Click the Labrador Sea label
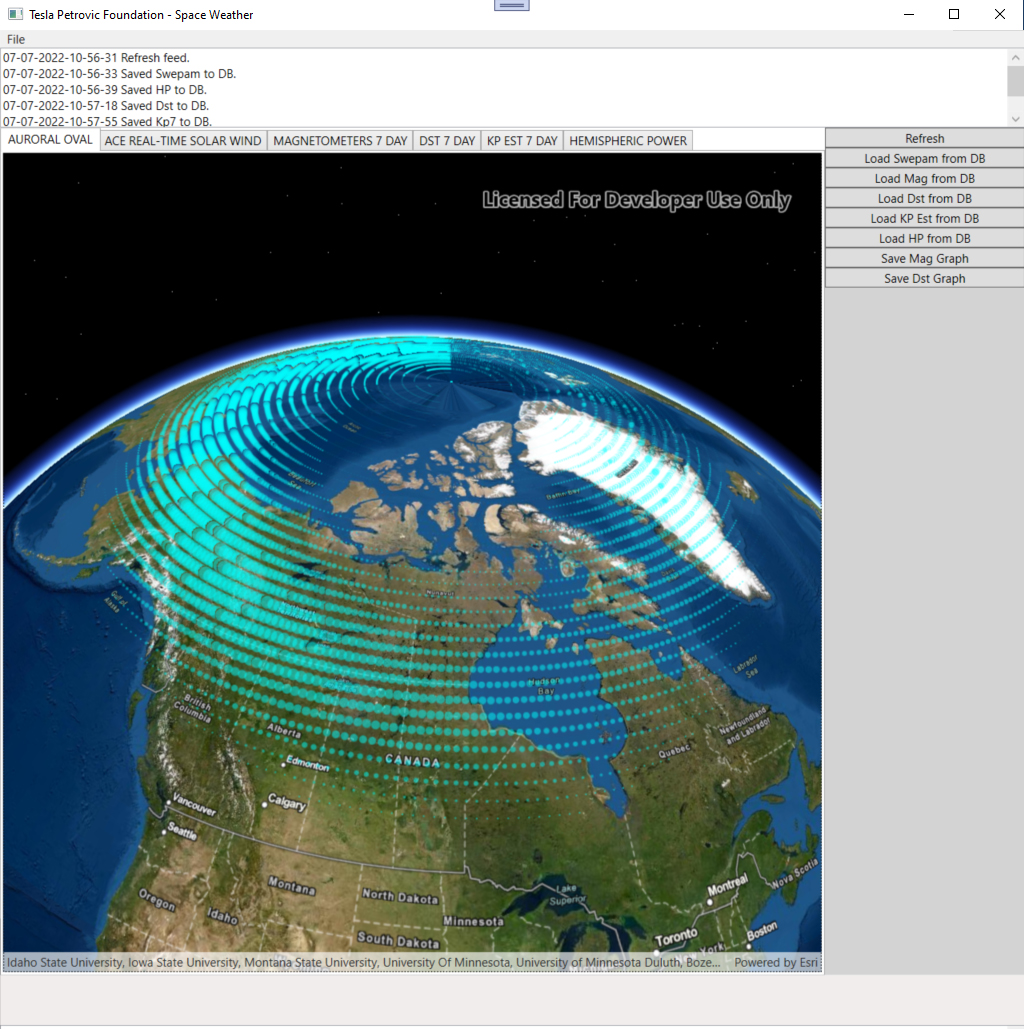 coord(746,665)
